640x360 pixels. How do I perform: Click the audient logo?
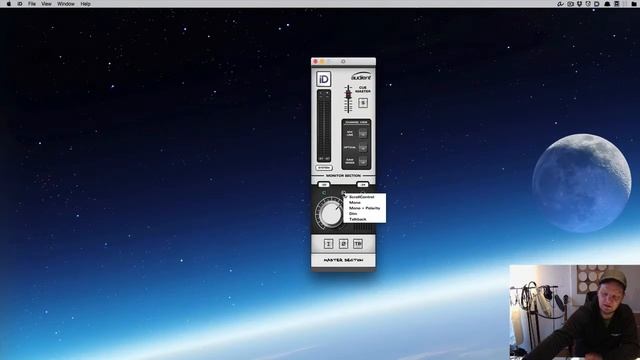point(361,76)
